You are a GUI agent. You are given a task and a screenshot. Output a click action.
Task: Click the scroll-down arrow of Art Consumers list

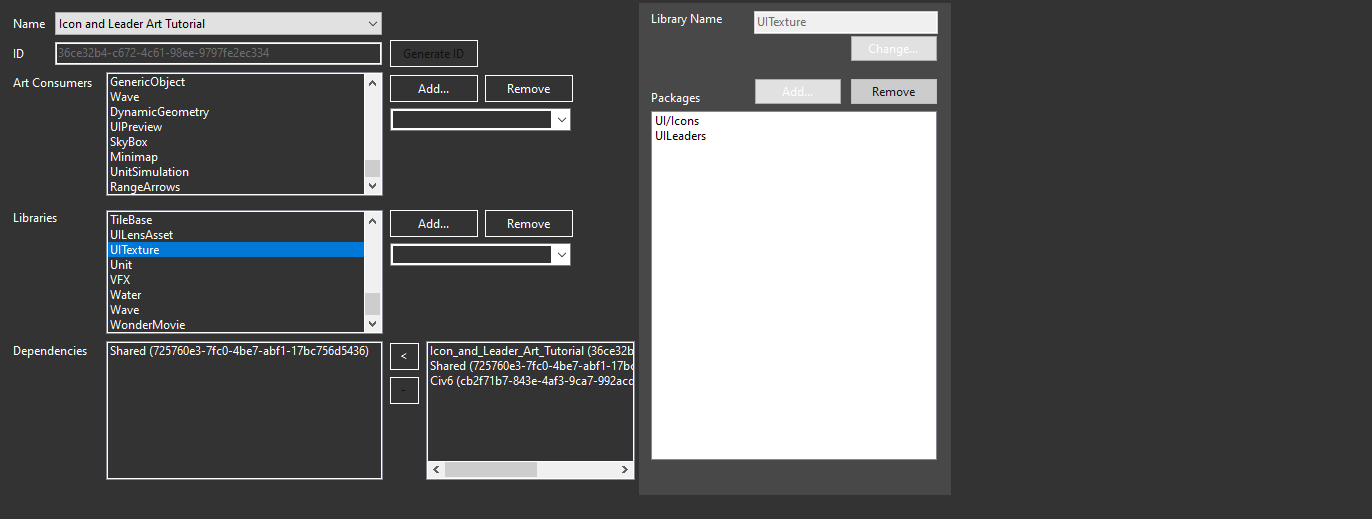tap(373, 186)
